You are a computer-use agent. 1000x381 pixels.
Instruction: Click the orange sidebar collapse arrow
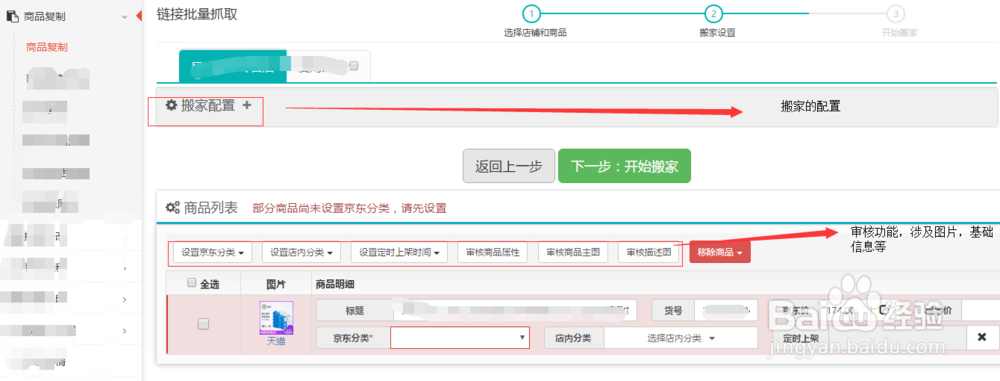[x=138, y=17]
